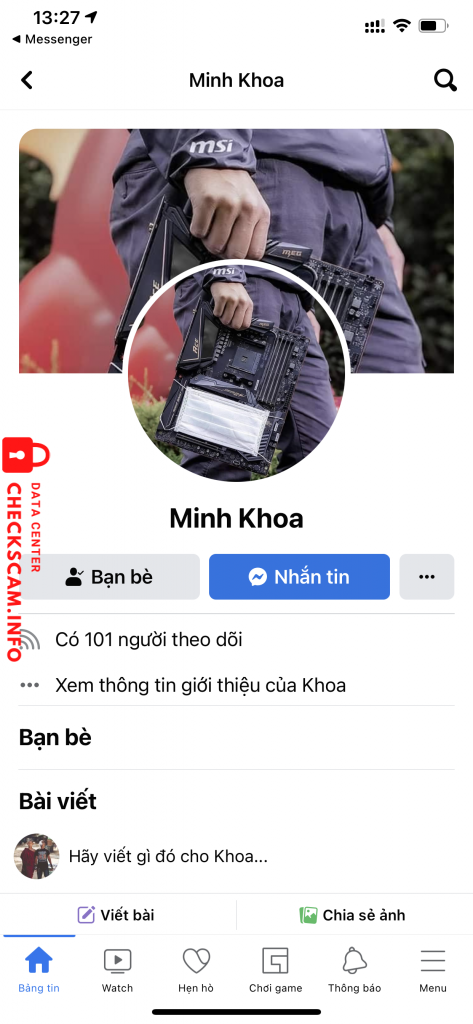Open the Bạn bè friends section
The width and height of the screenshot is (473, 1024).
tap(55, 737)
